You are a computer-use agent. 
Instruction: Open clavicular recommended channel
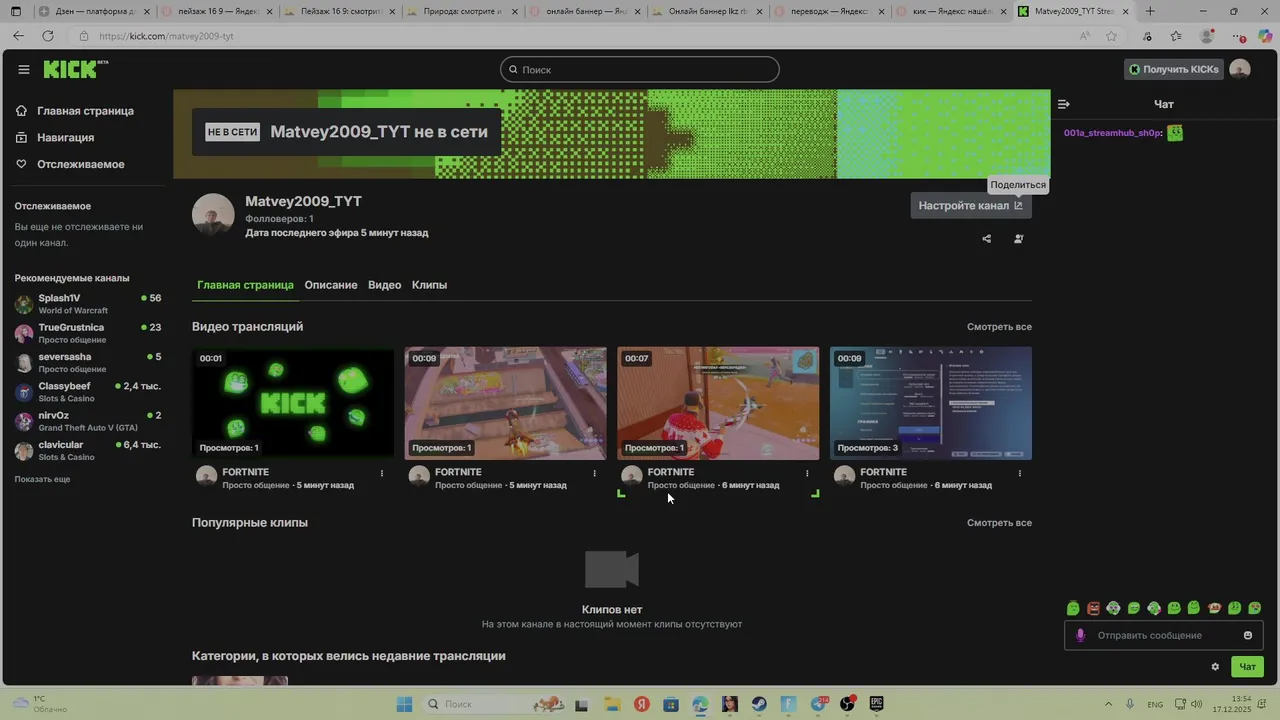[88, 450]
